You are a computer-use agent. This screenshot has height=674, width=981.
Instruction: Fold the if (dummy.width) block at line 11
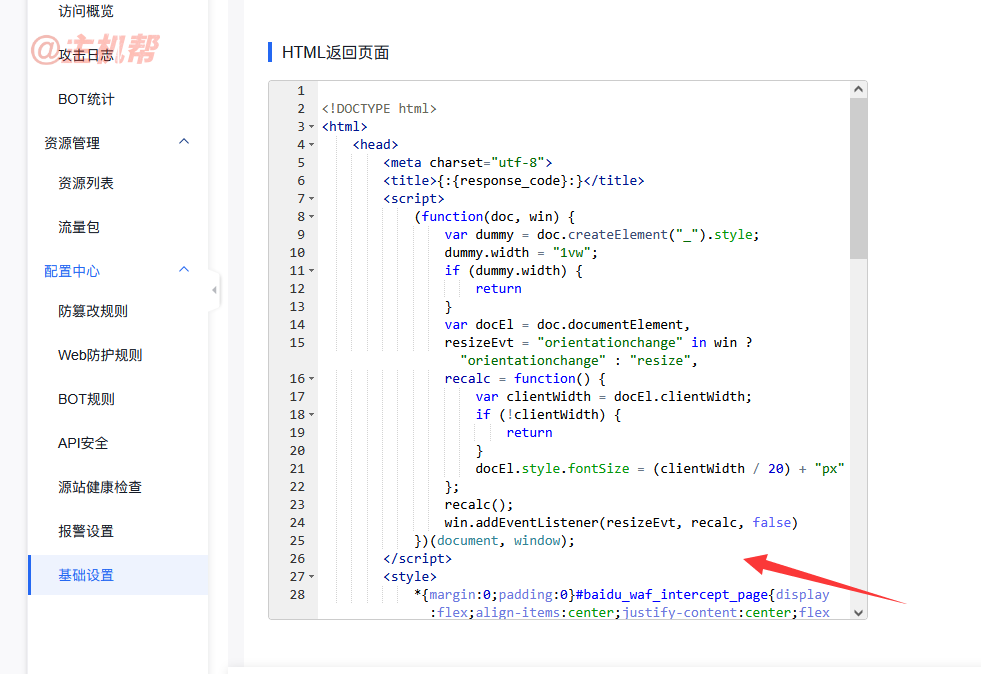pos(312,270)
